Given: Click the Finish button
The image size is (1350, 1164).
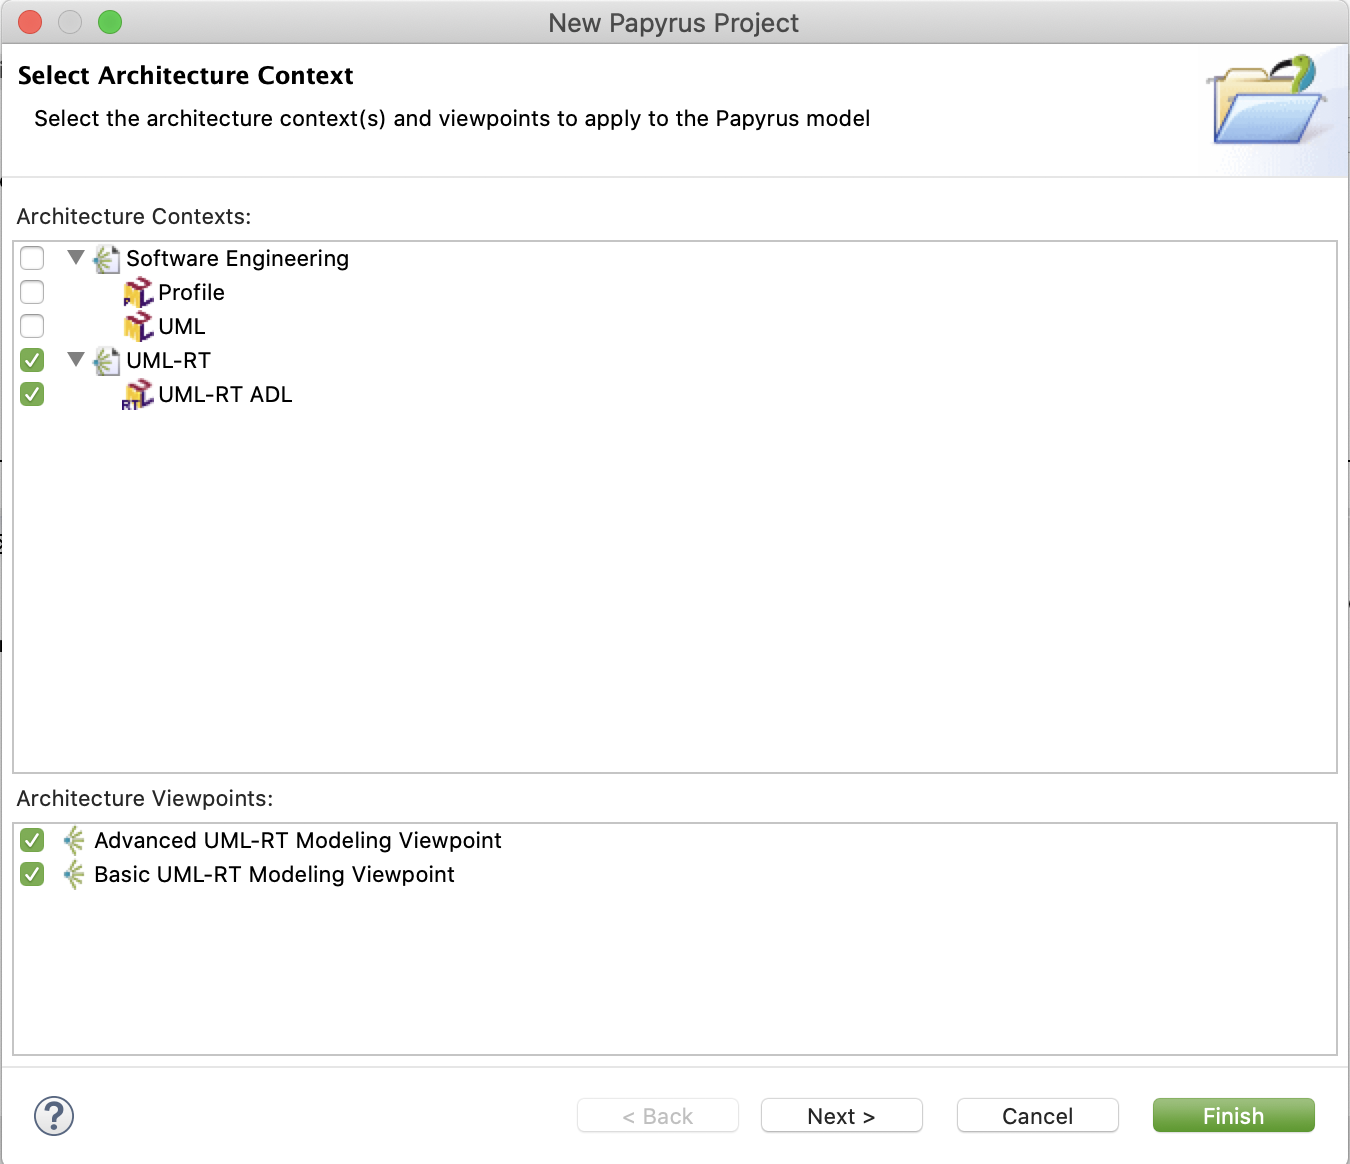Looking at the screenshot, I should click(1233, 1116).
